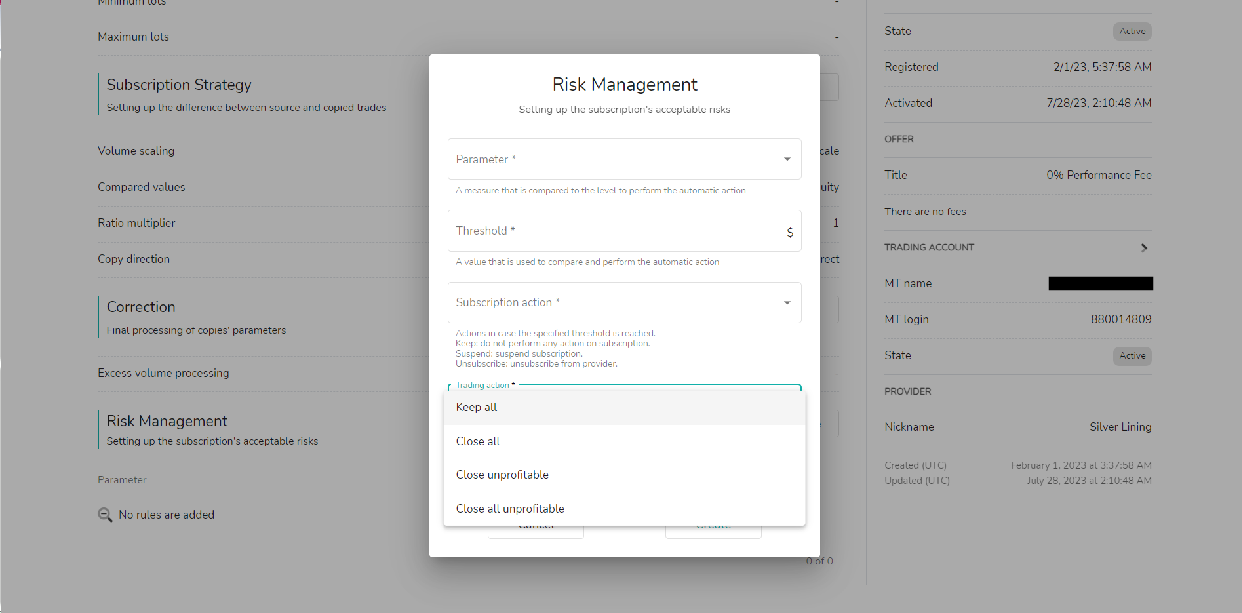Click the No rules are added message

(166, 515)
